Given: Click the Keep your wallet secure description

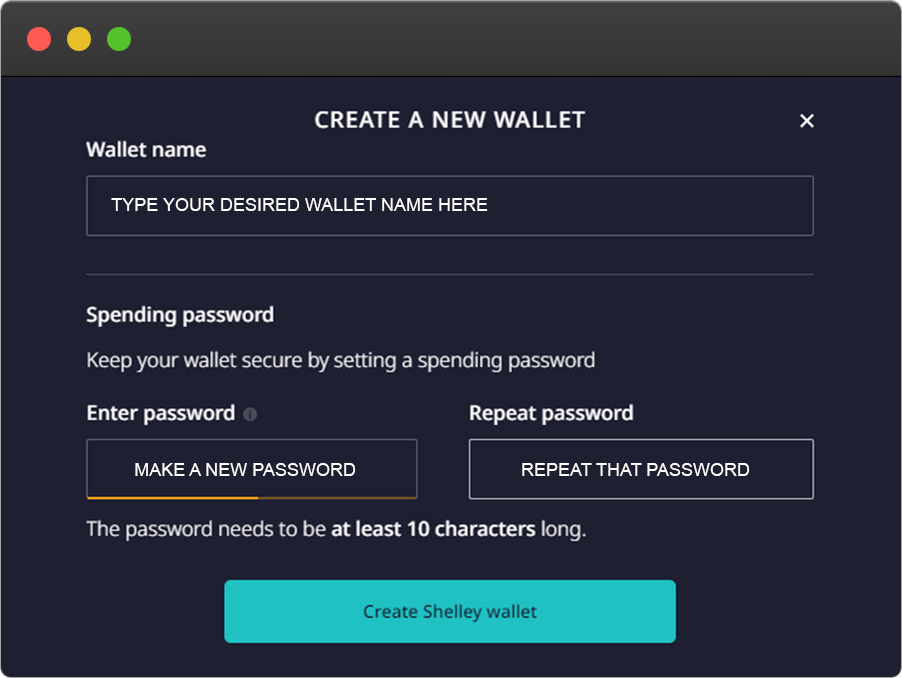Looking at the screenshot, I should [x=341, y=361].
